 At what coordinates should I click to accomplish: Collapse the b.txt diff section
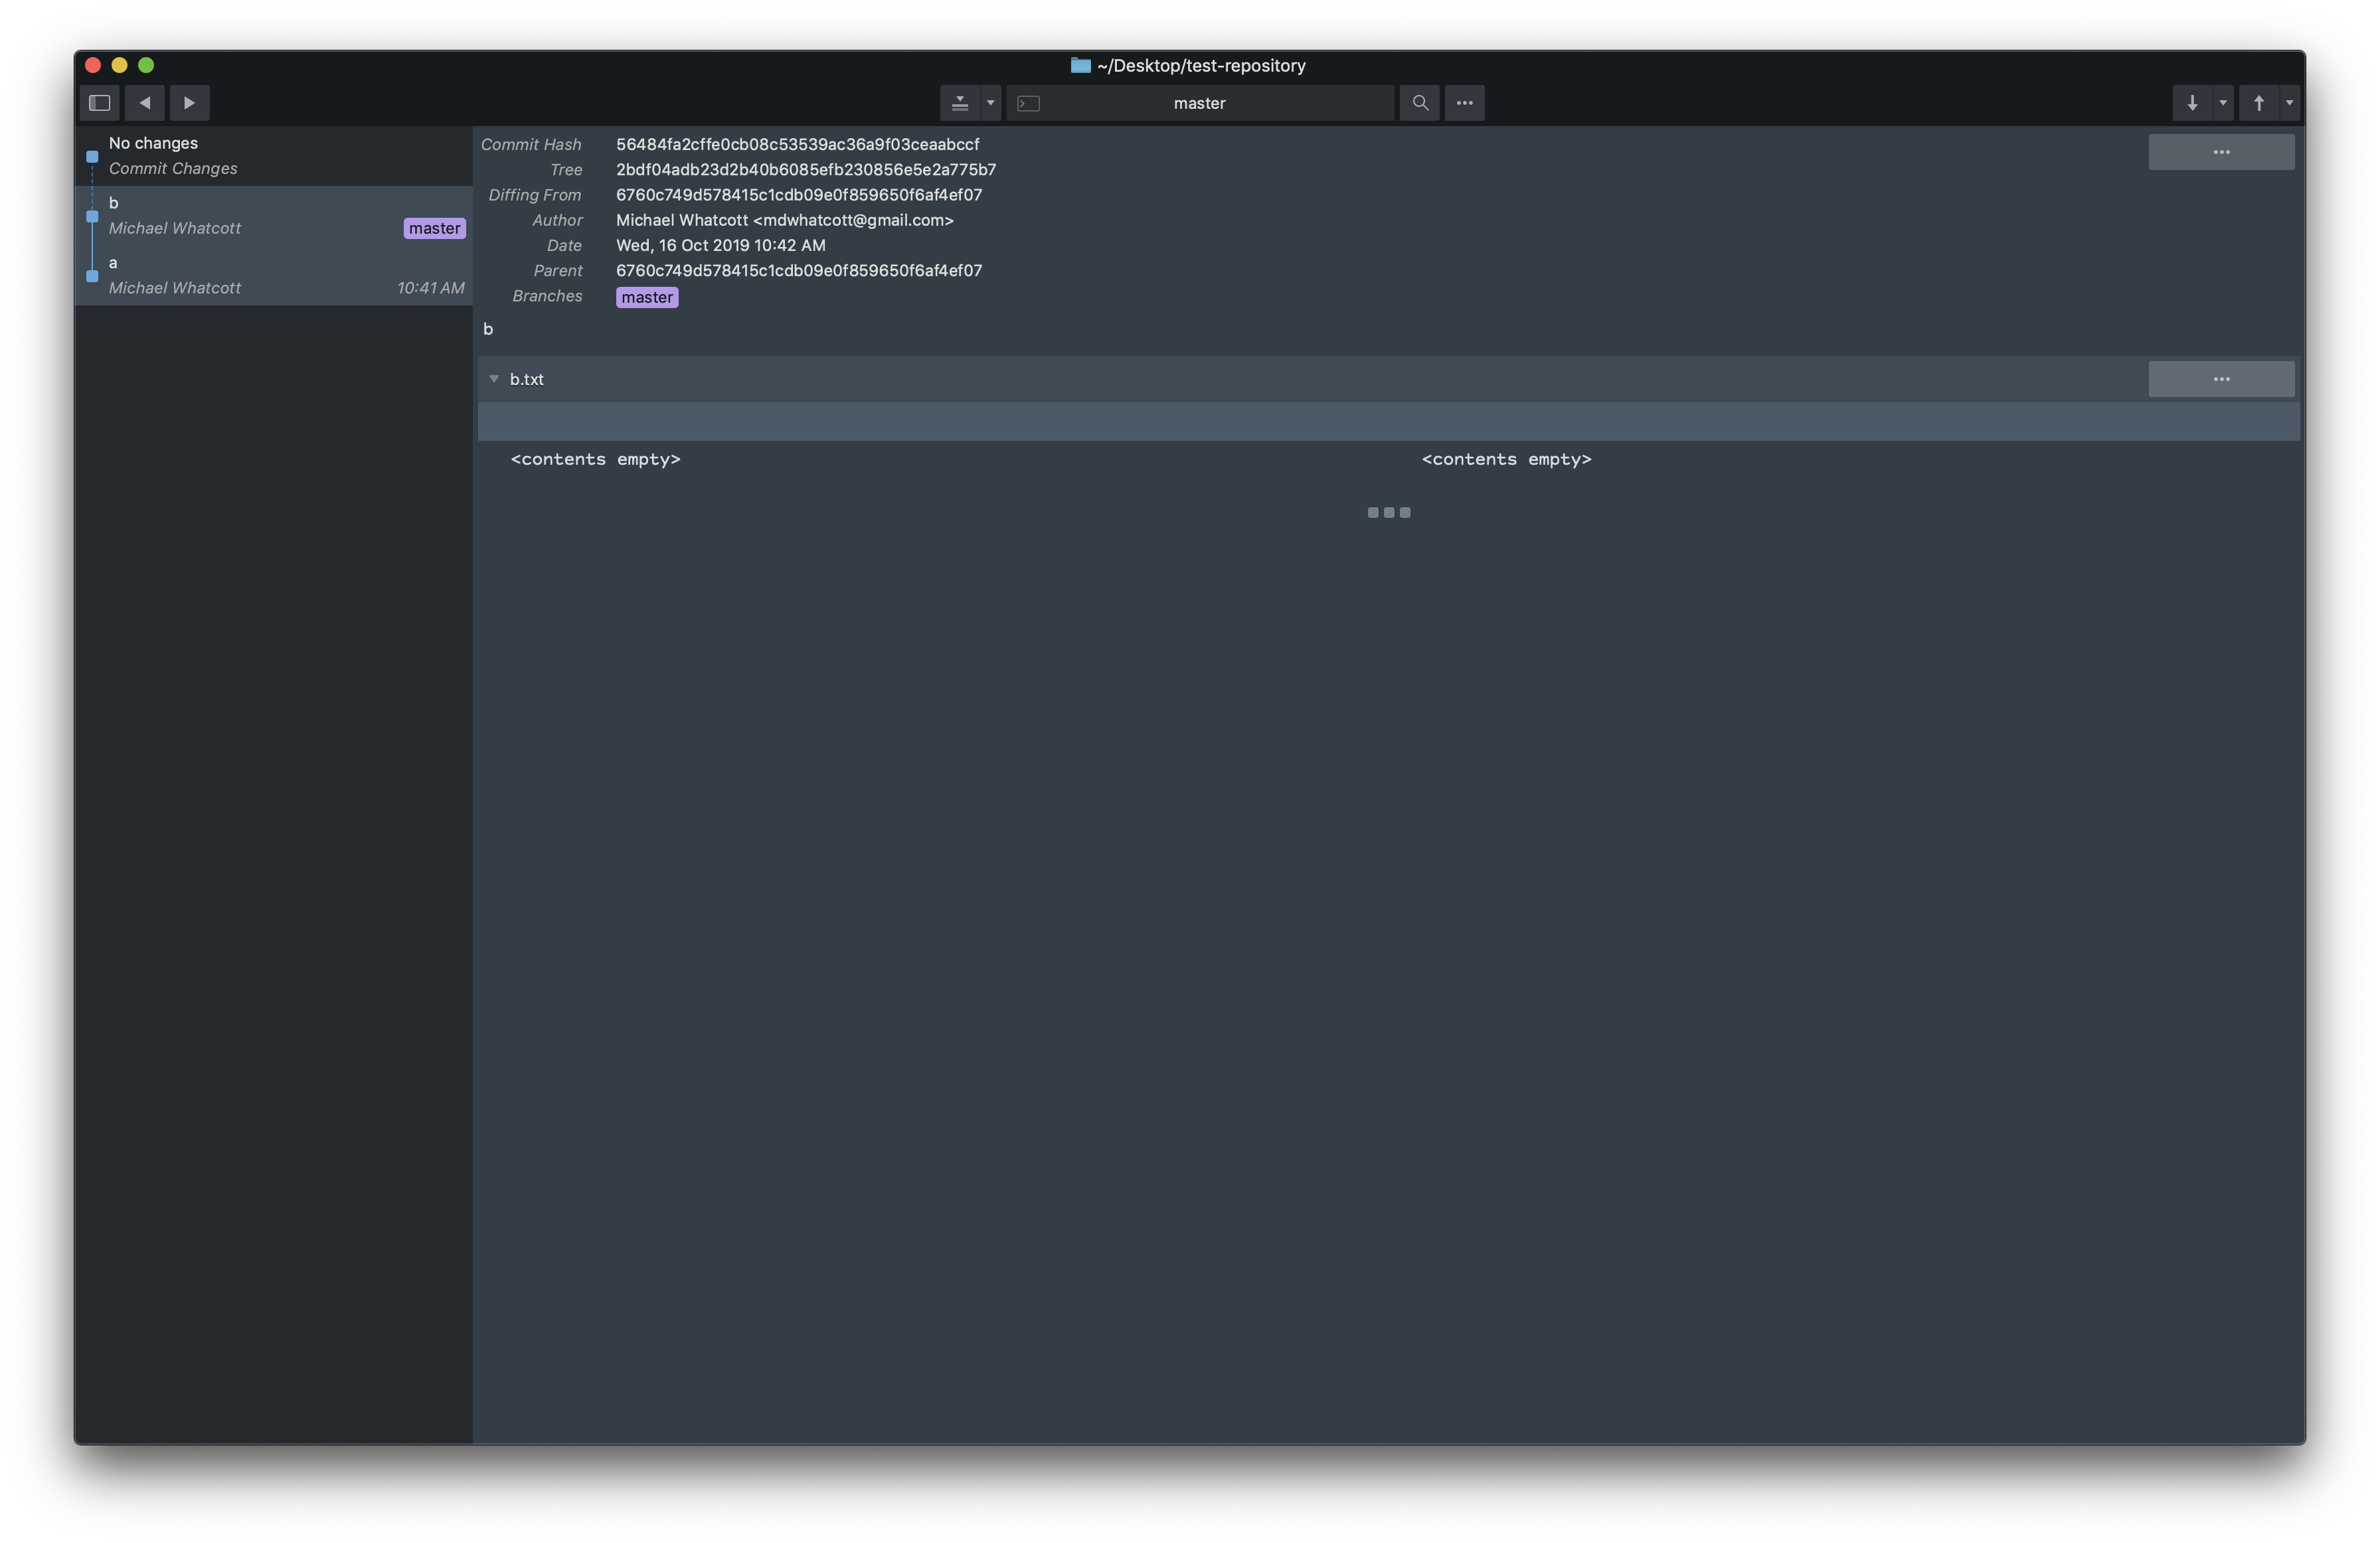point(494,380)
